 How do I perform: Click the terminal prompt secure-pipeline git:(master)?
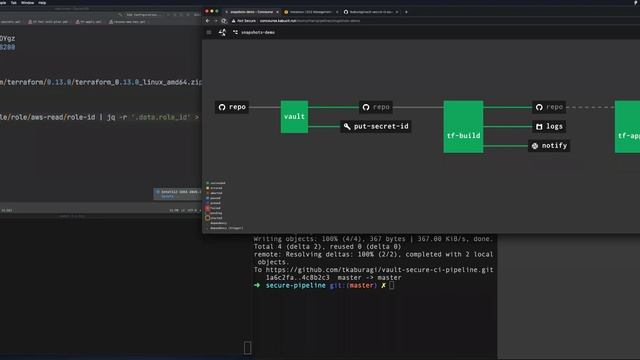321,285
